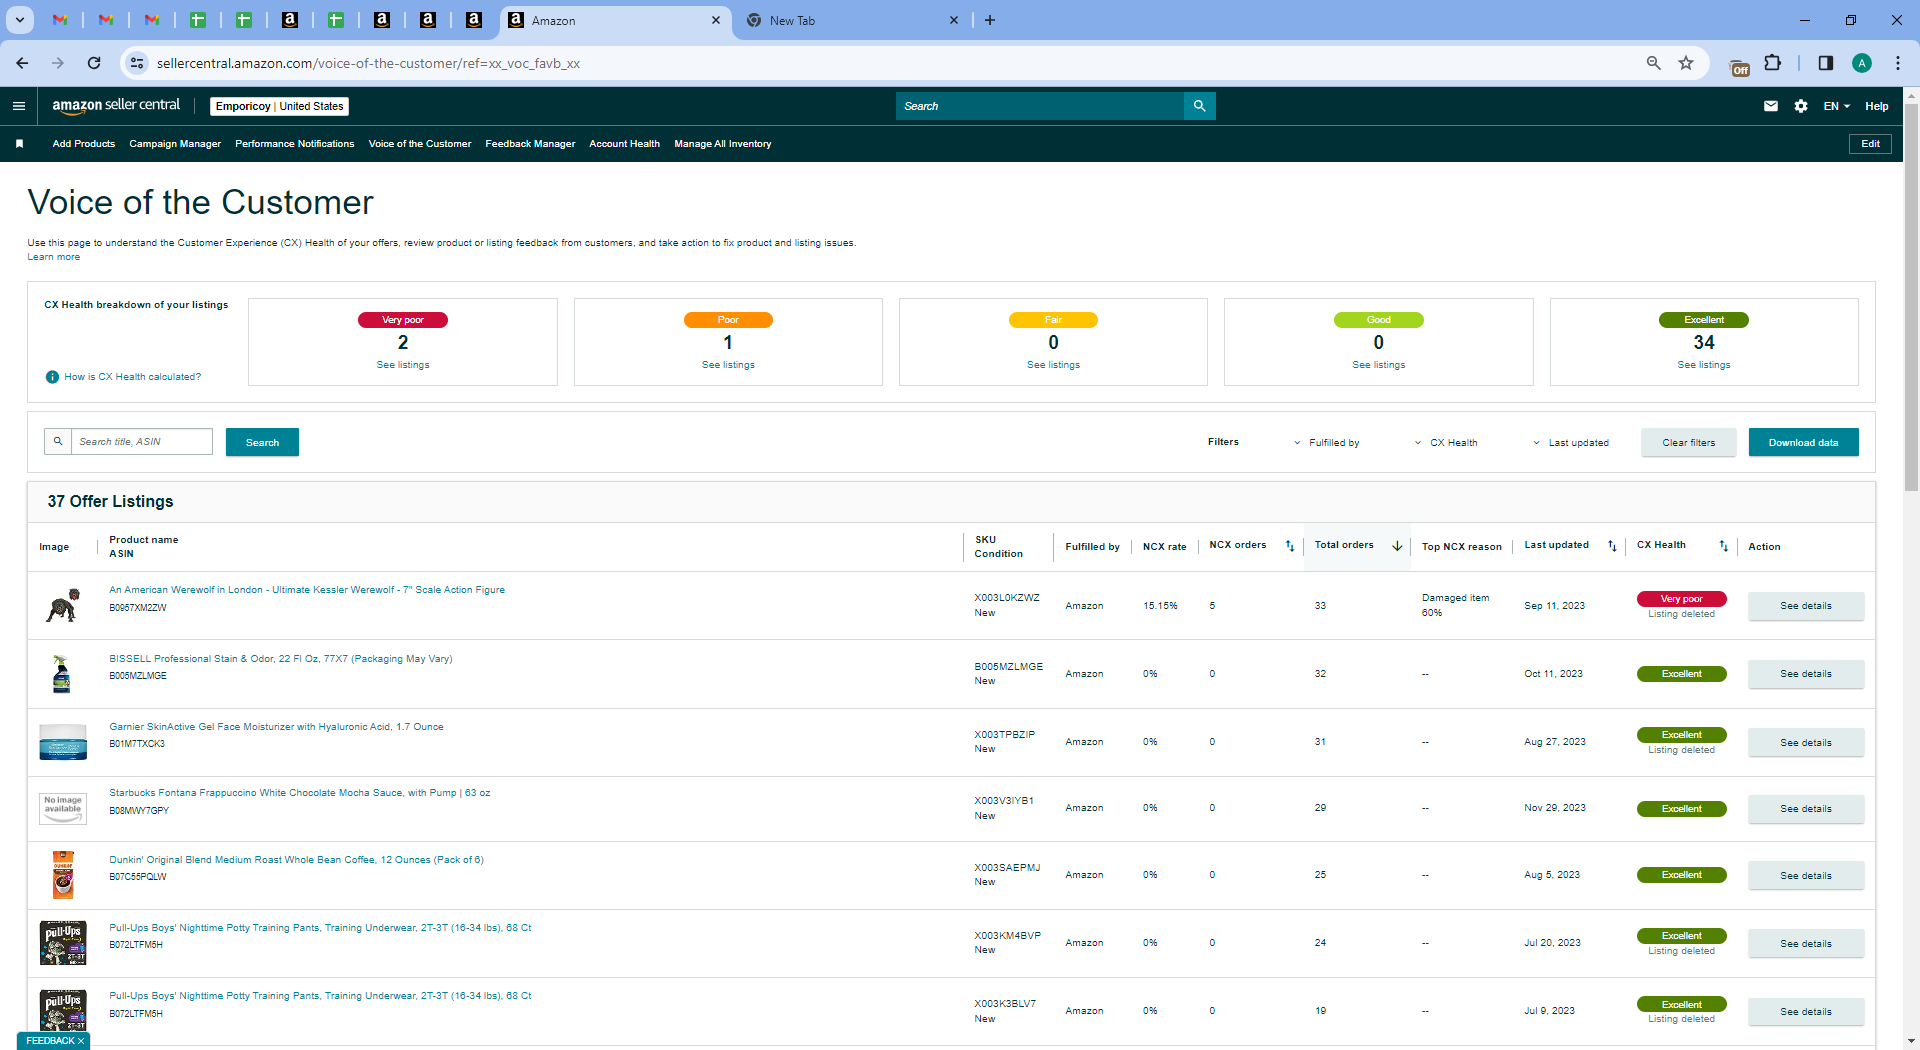Click the Download data button

coord(1804,442)
